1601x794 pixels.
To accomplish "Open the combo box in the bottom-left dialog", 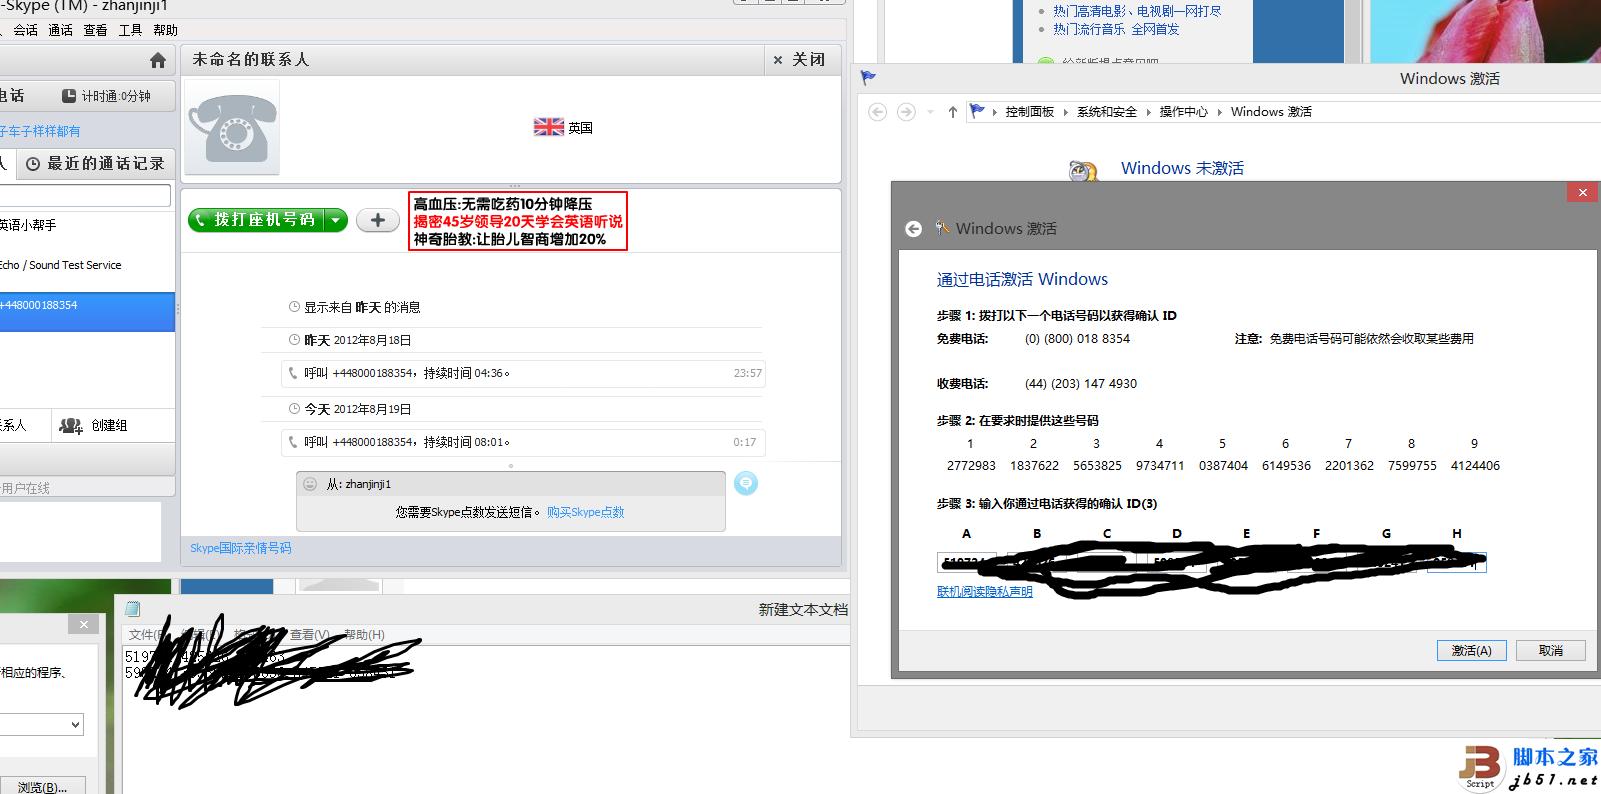I will click(x=75, y=725).
